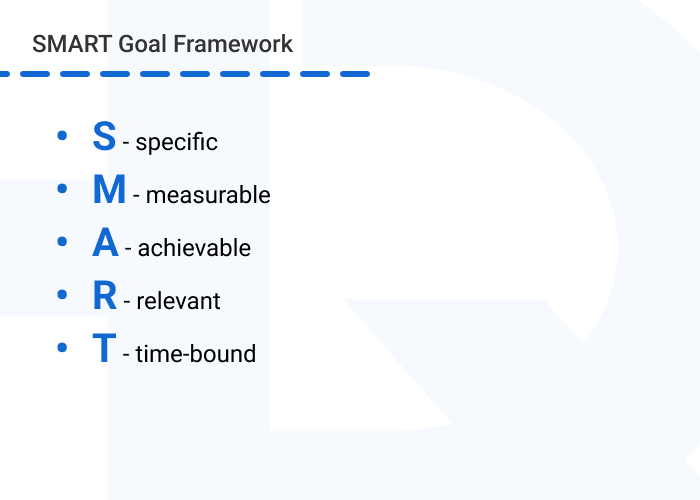Click the bullet point beside S

63,135
